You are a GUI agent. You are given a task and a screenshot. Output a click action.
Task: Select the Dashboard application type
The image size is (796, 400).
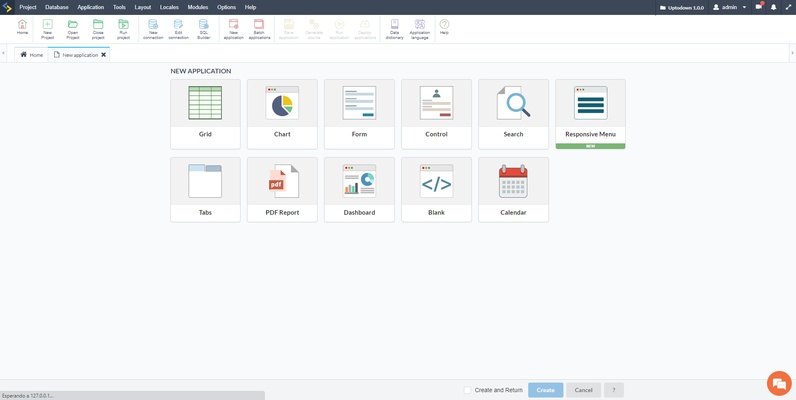point(359,190)
